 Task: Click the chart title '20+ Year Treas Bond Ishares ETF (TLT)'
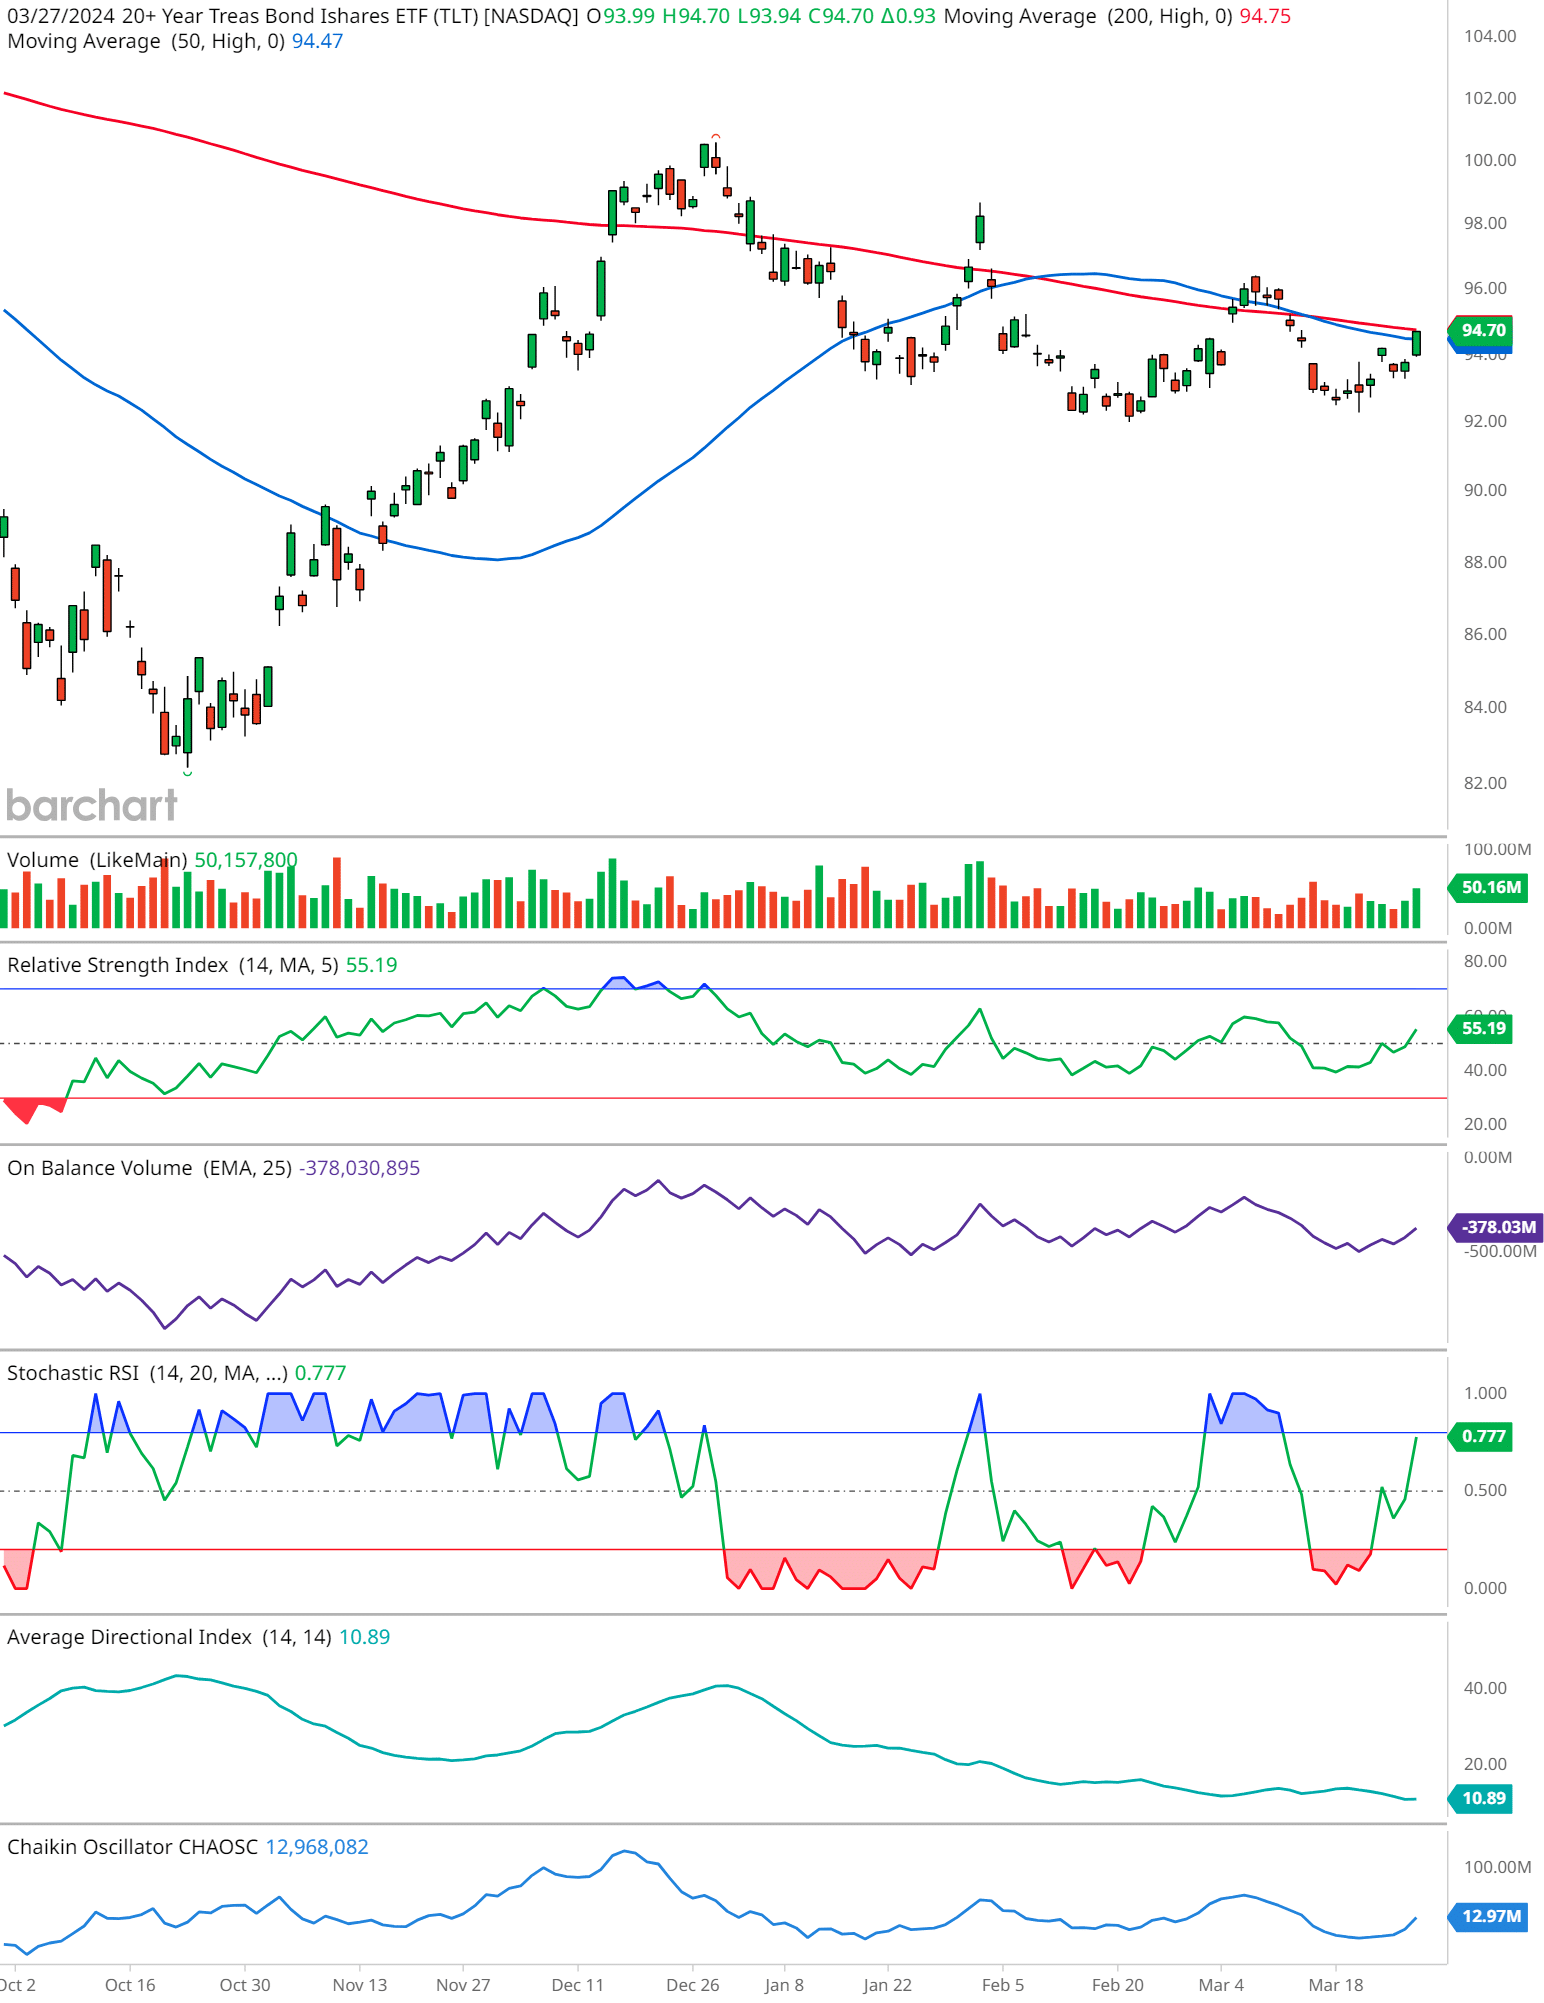[300, 17]
